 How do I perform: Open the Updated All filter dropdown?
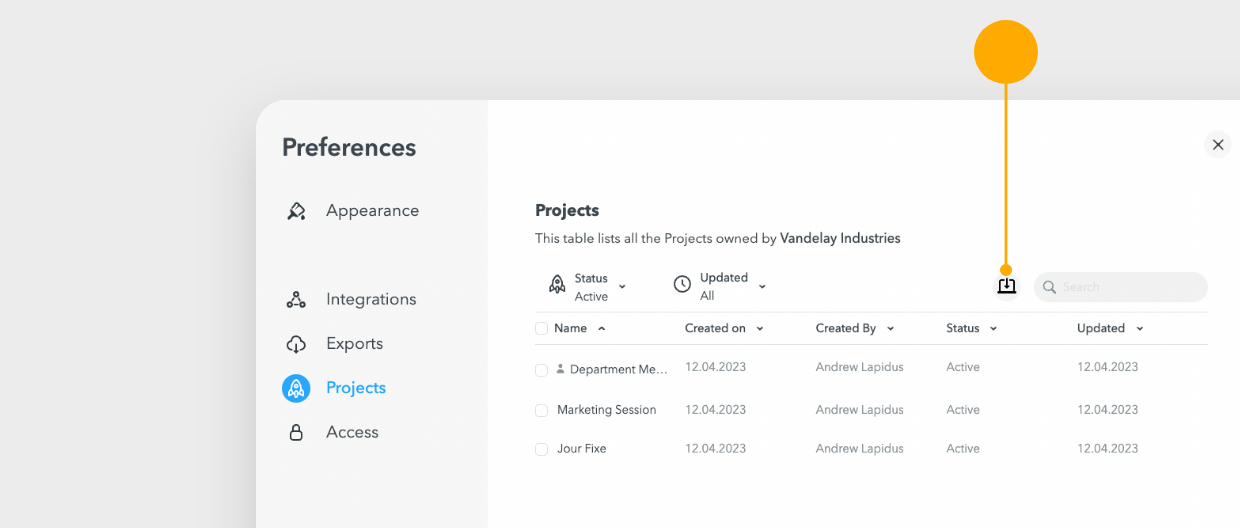click(720, 286)
